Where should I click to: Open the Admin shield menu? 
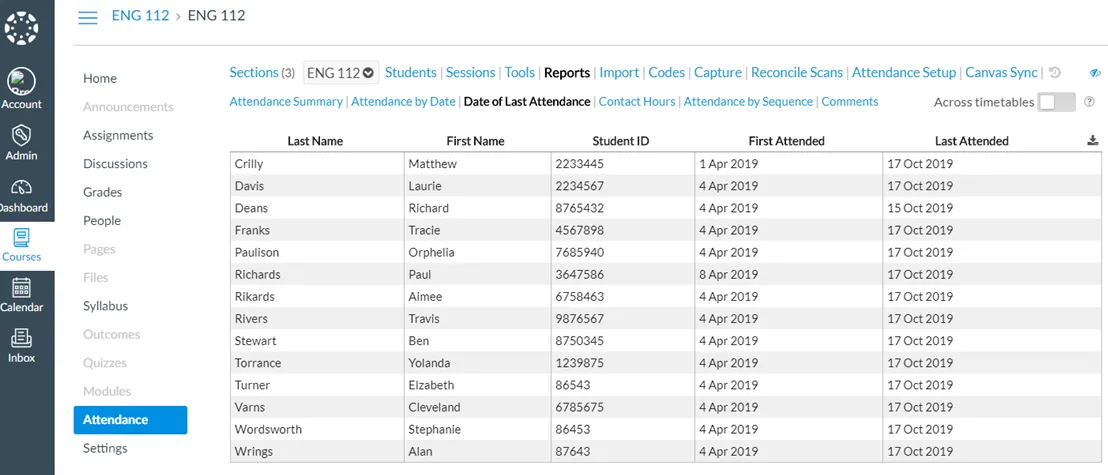(21, 141)
